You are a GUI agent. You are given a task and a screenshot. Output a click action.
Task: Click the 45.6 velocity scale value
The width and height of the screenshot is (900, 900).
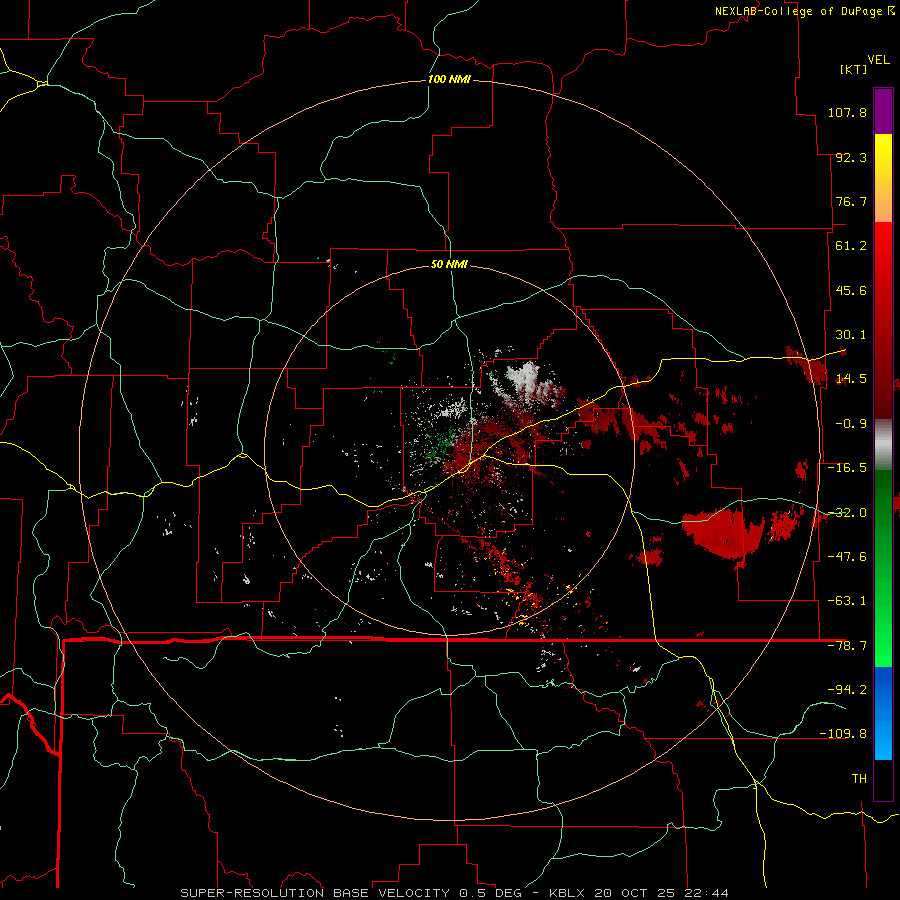851,290
